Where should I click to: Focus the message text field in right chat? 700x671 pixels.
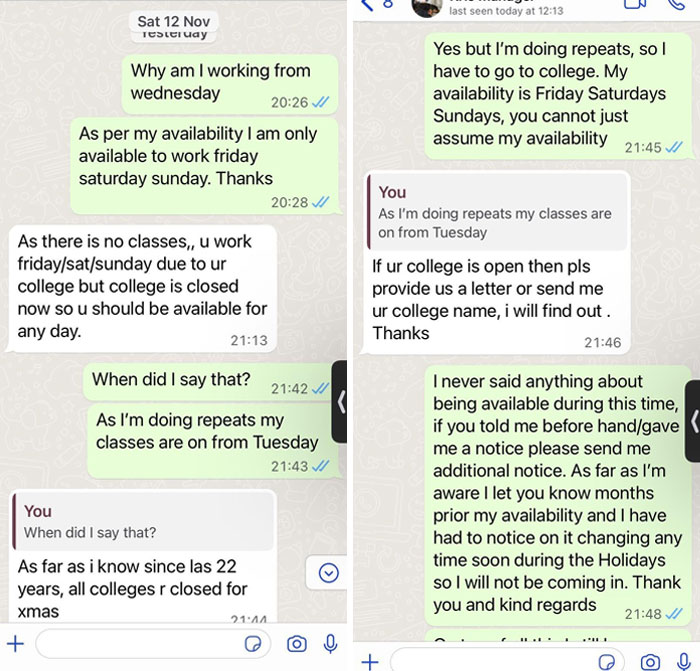point(490,661)
